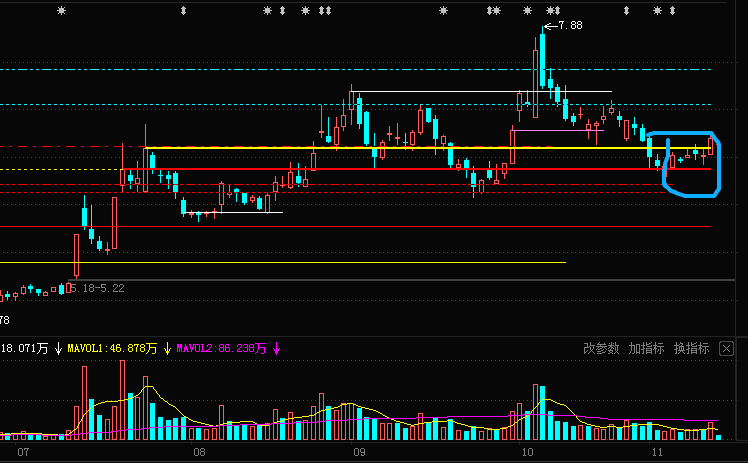Select the short pink horizontal line in October
This screenshot has width=748, height=463.
coord(558,130)
